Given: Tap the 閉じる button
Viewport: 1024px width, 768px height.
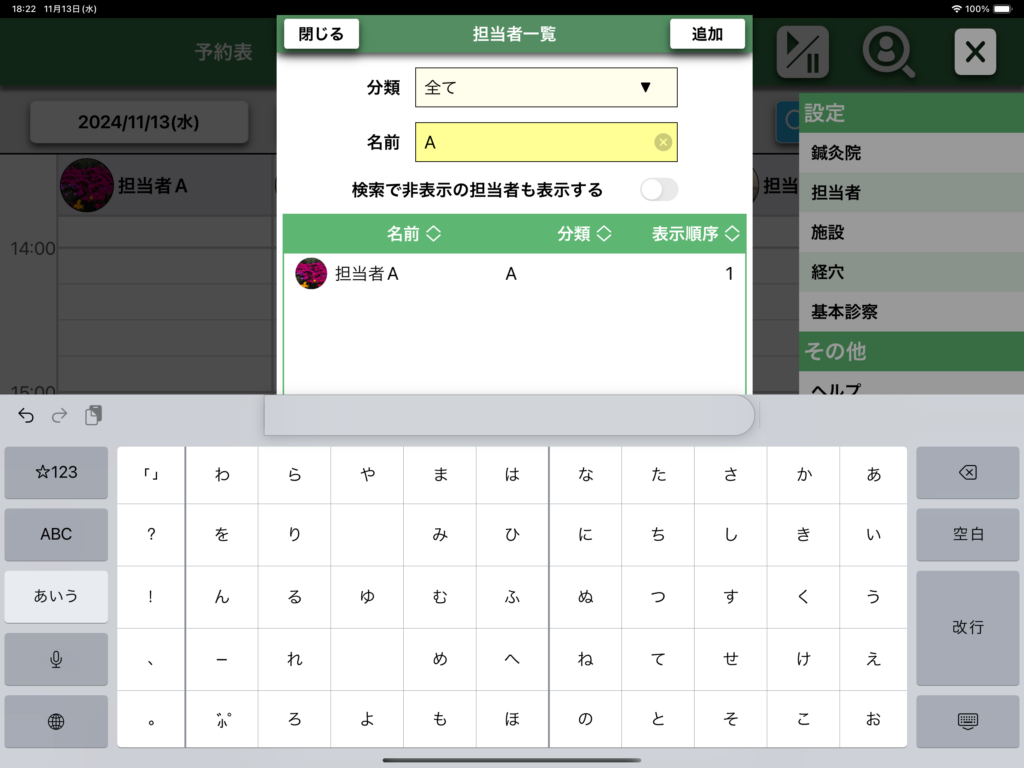Looking at the screenshot, I should point(321,34).
